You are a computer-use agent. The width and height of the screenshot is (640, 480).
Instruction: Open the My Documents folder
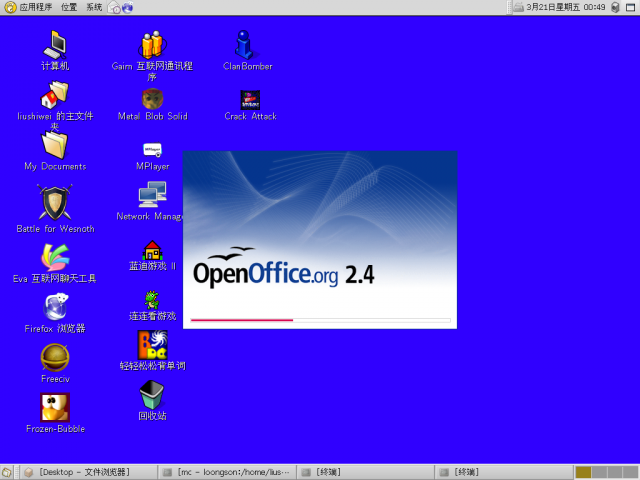pos(55,146)
